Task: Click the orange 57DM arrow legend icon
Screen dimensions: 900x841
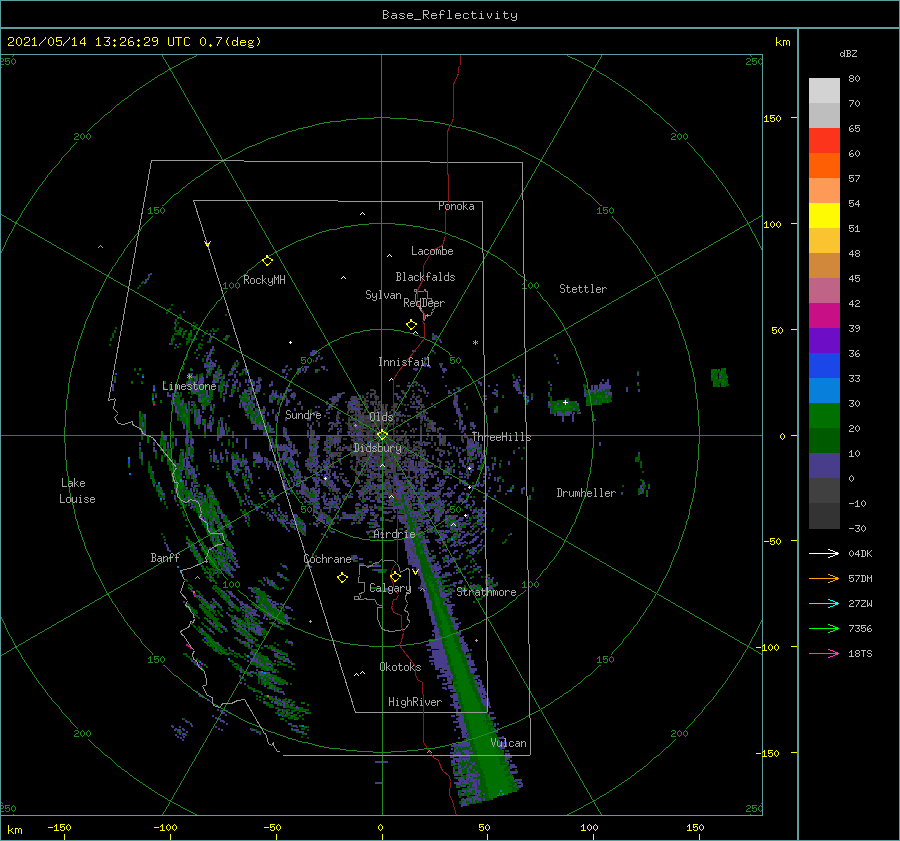Action: click(x=824, y=579)
